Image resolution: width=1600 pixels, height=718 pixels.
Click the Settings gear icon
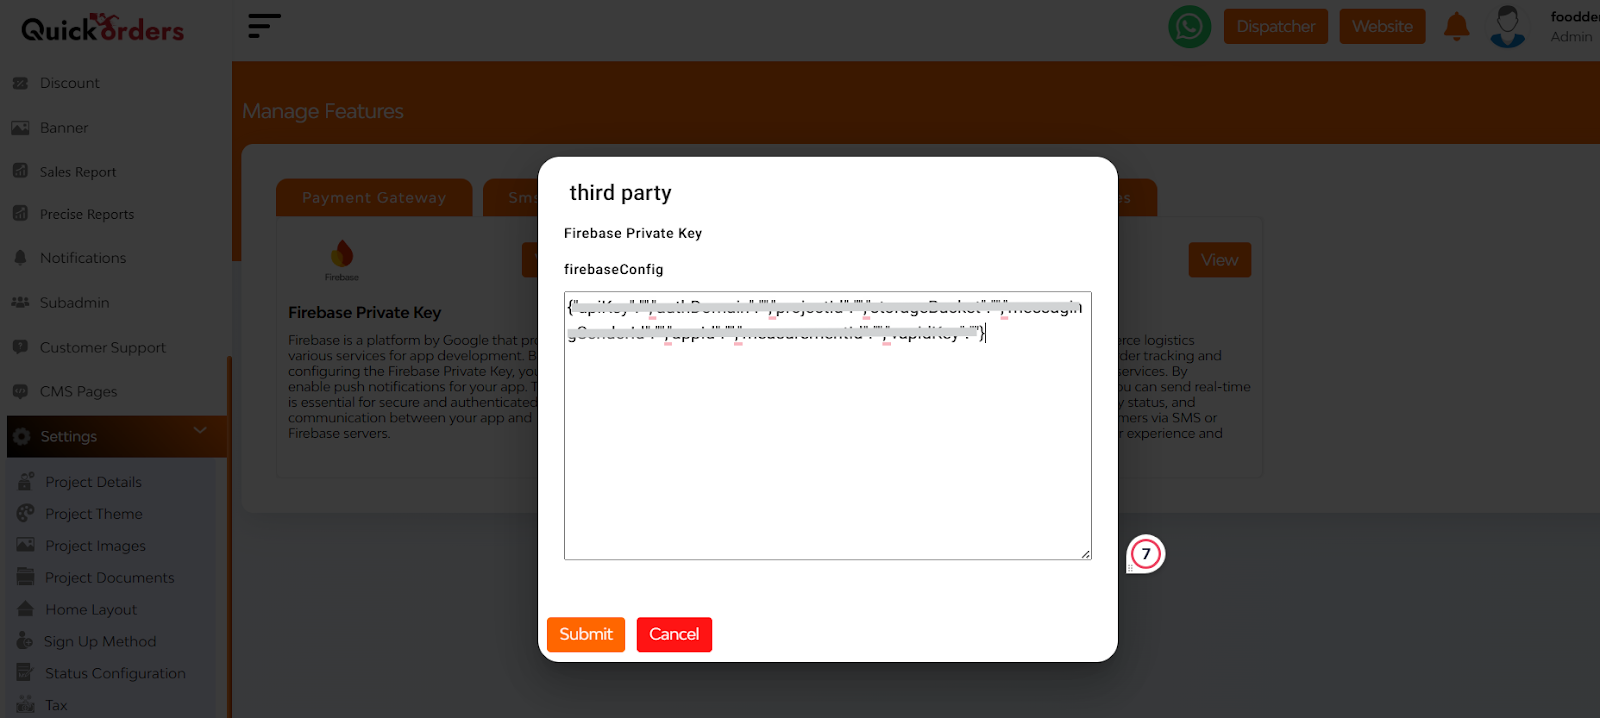[x=22, y=436]
